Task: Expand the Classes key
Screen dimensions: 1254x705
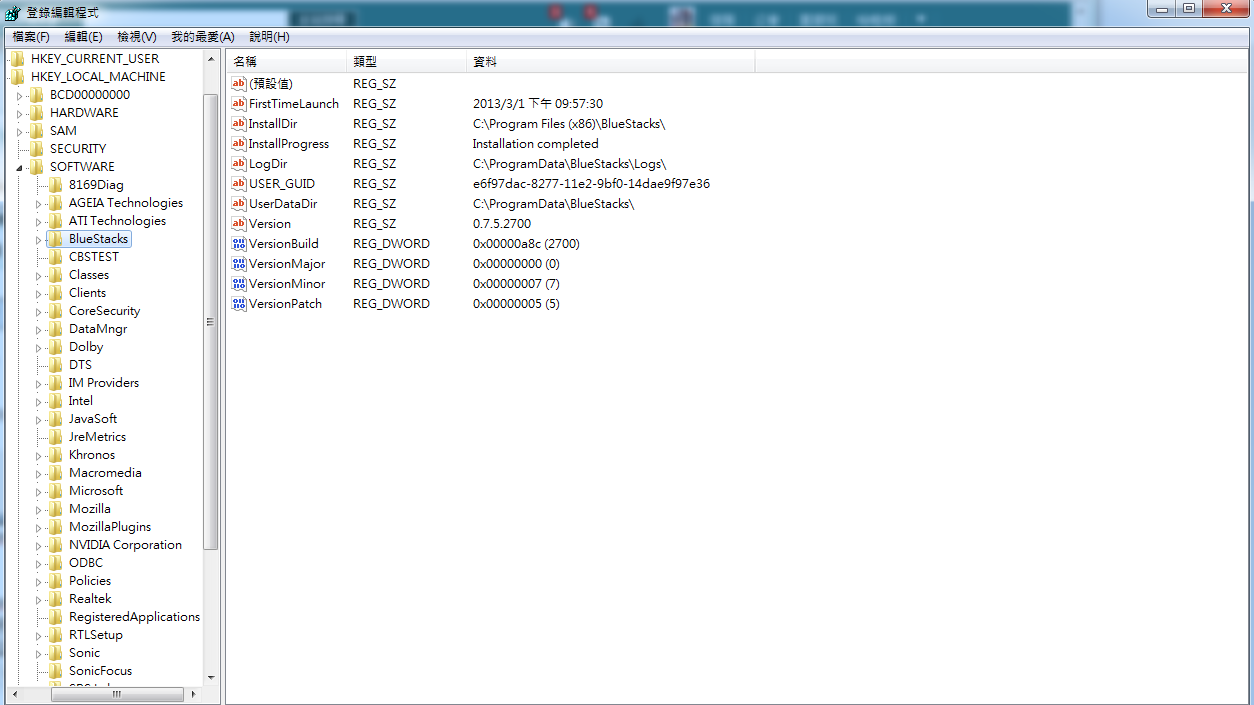Action: tap(38, 275)
